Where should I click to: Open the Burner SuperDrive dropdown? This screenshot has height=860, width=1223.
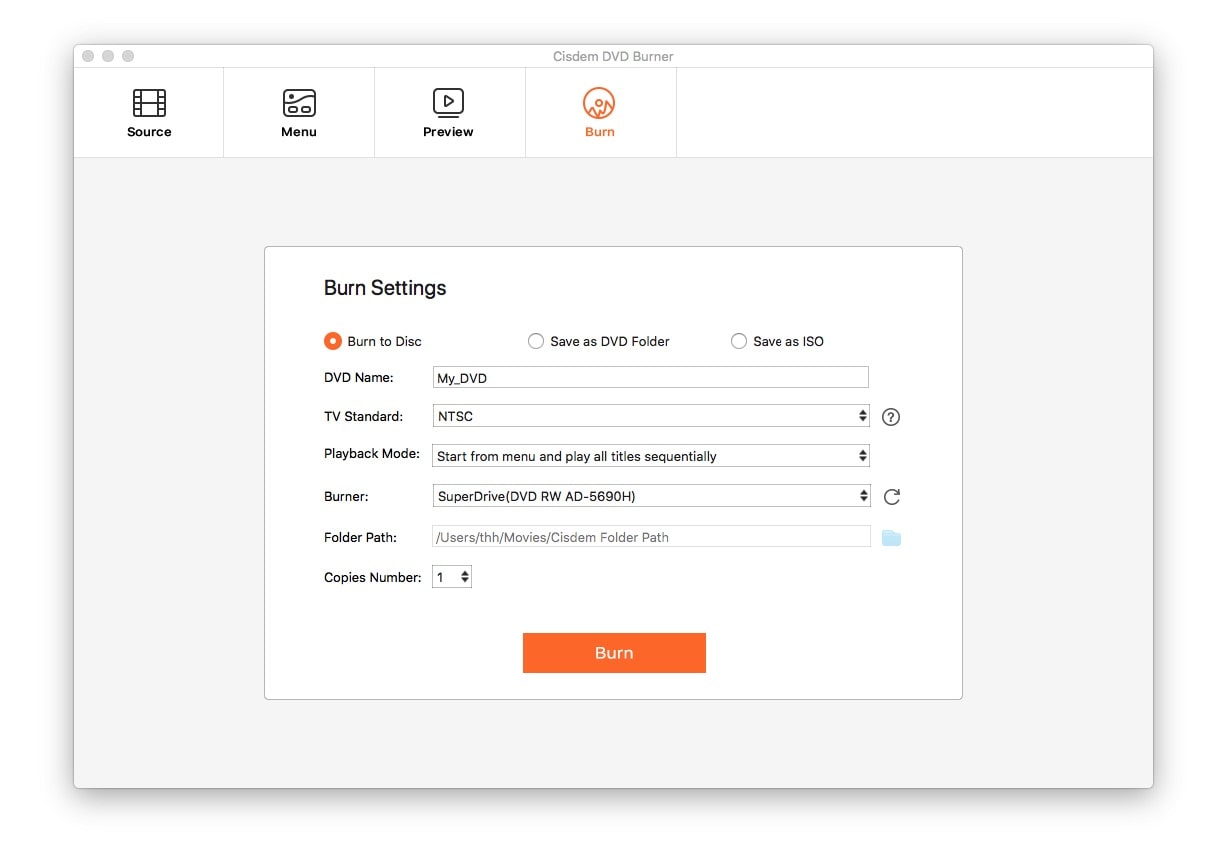click(x=651, y=496)
